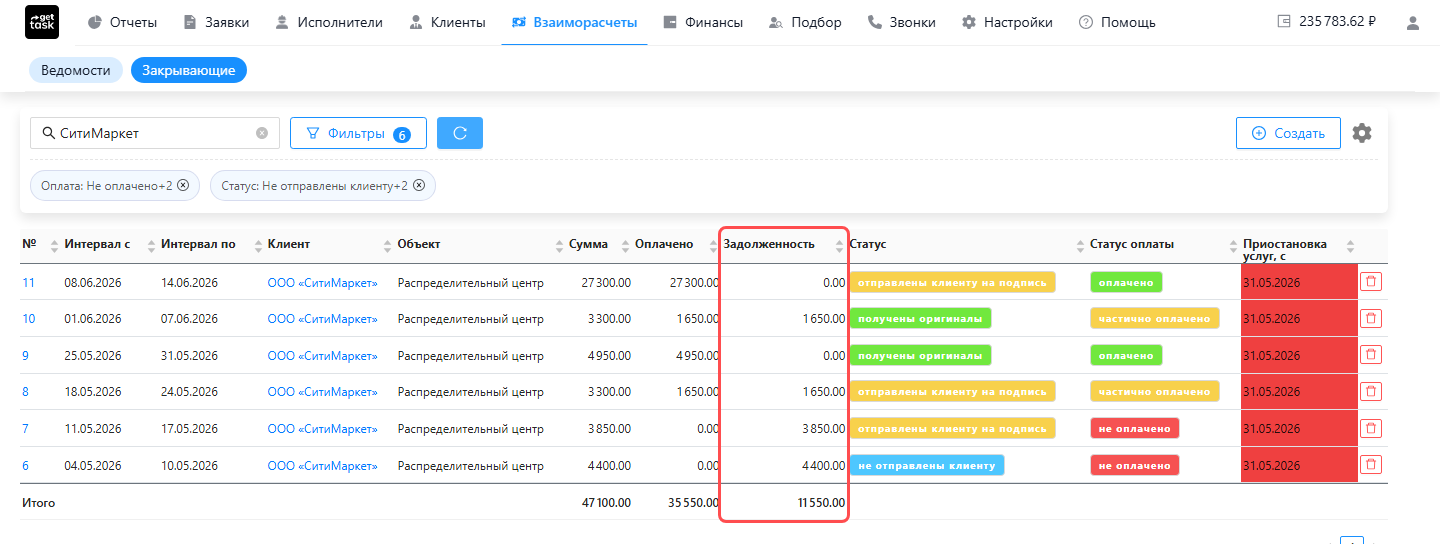Open the Отчеты menu
The height and width of the screenshot is (544, 1440).
tap(121, 22)
